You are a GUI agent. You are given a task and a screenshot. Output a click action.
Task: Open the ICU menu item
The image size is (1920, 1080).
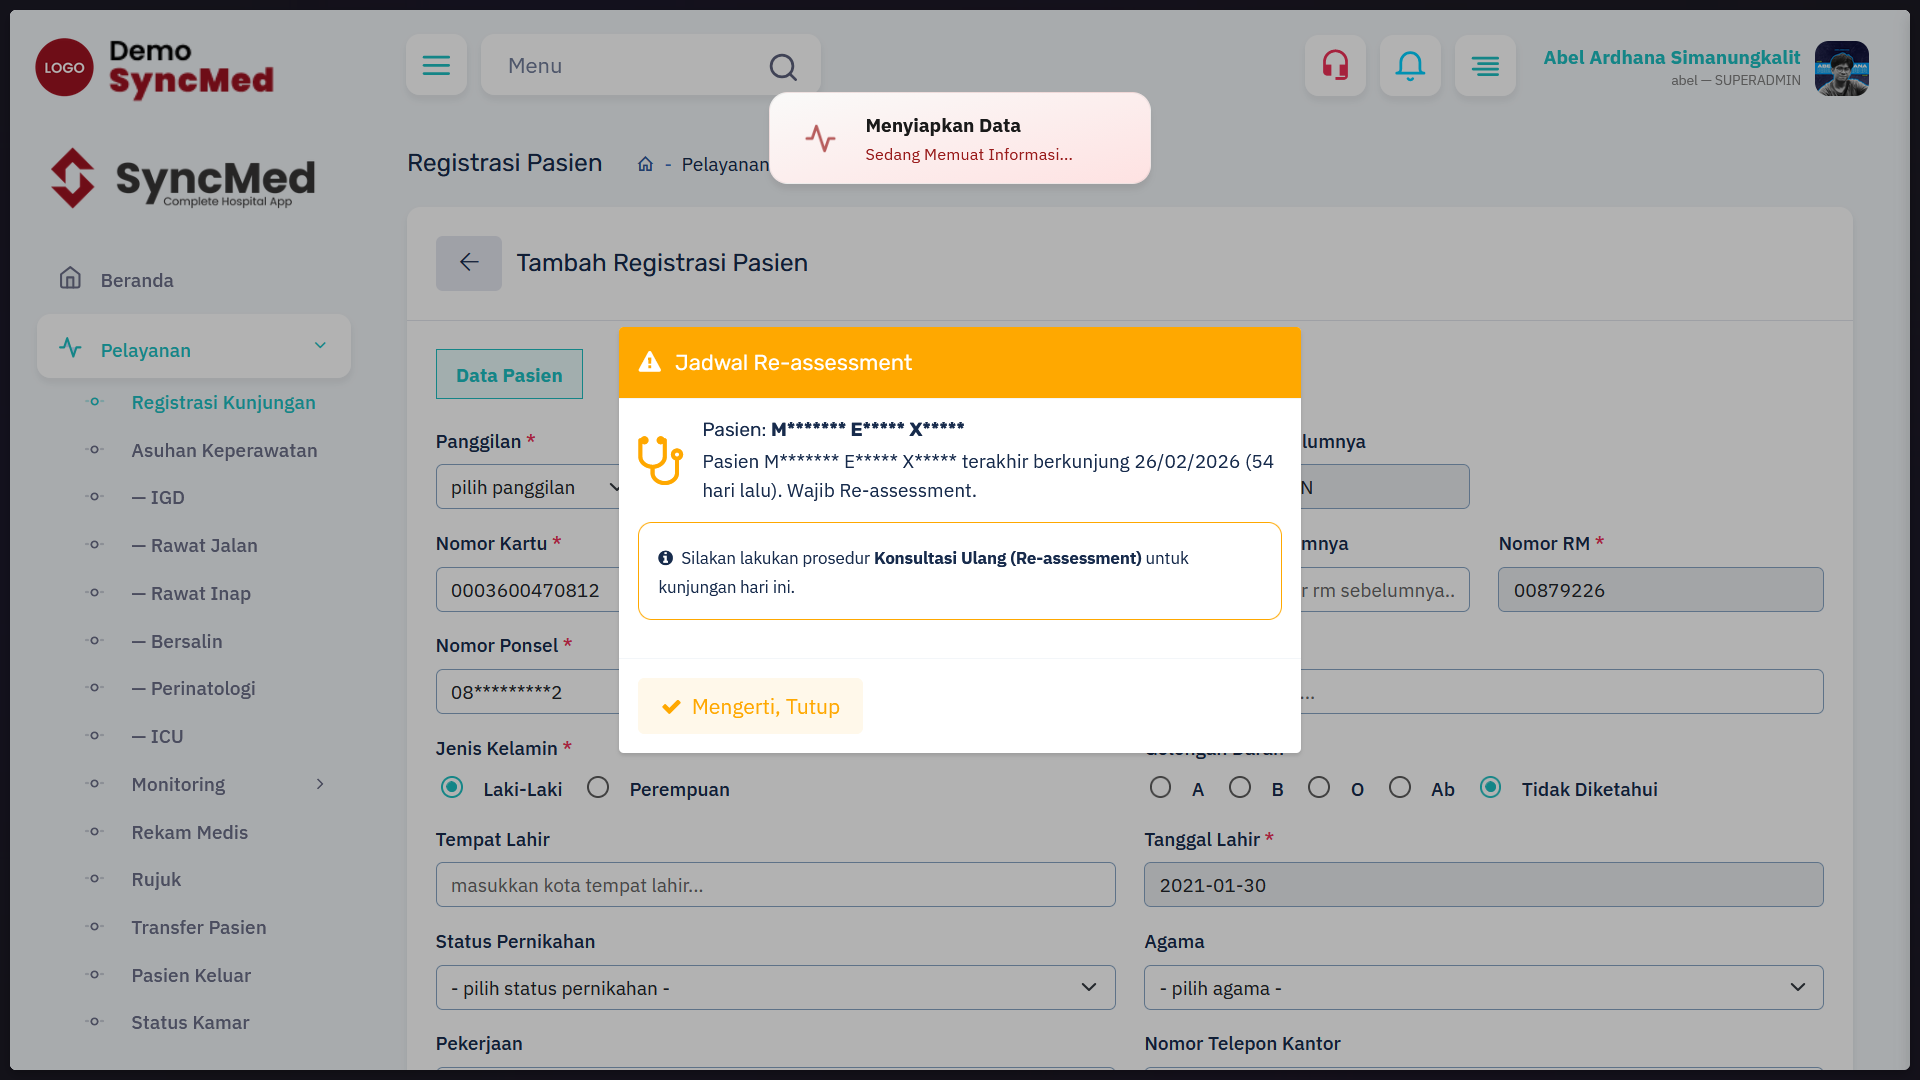coord(157,736)
